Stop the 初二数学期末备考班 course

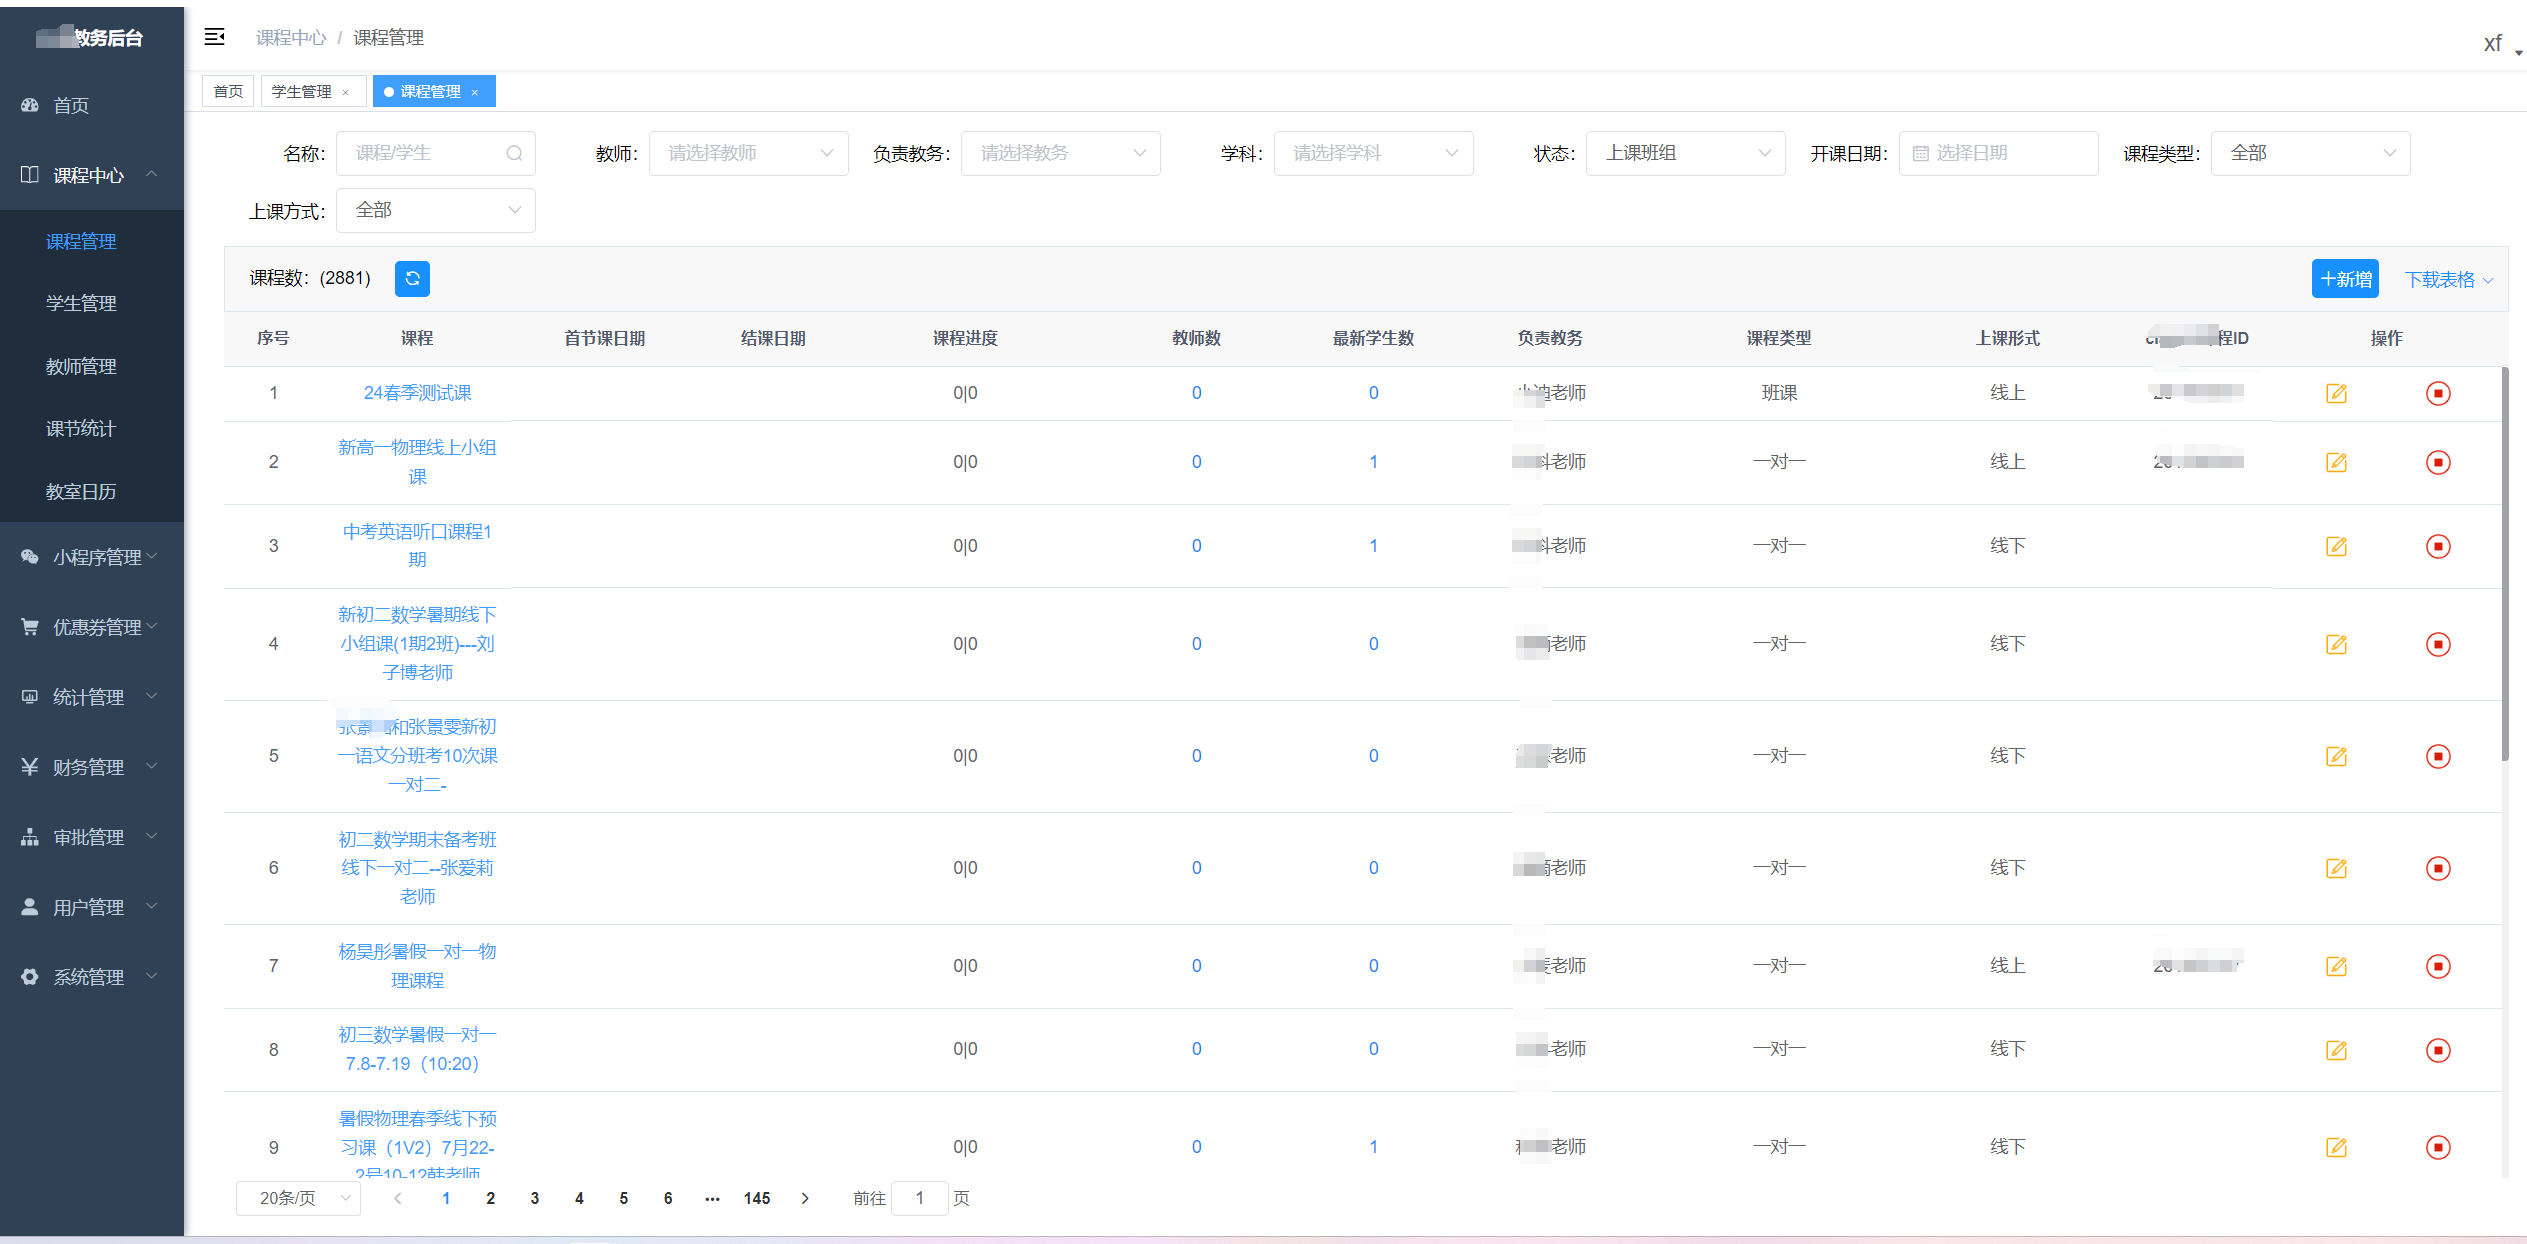[x=2438, y=868]
